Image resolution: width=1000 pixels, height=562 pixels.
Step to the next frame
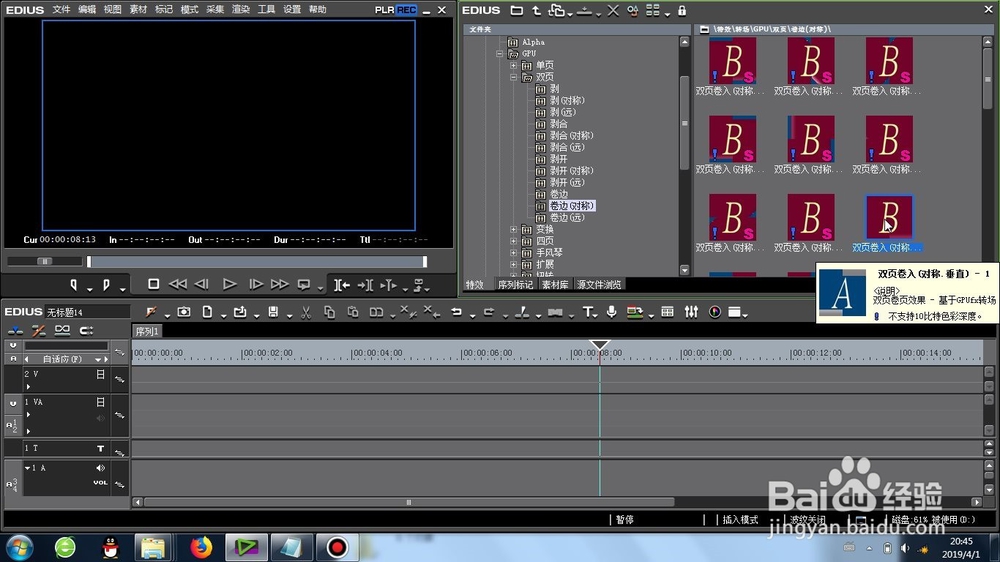click(x=256, y=284)
